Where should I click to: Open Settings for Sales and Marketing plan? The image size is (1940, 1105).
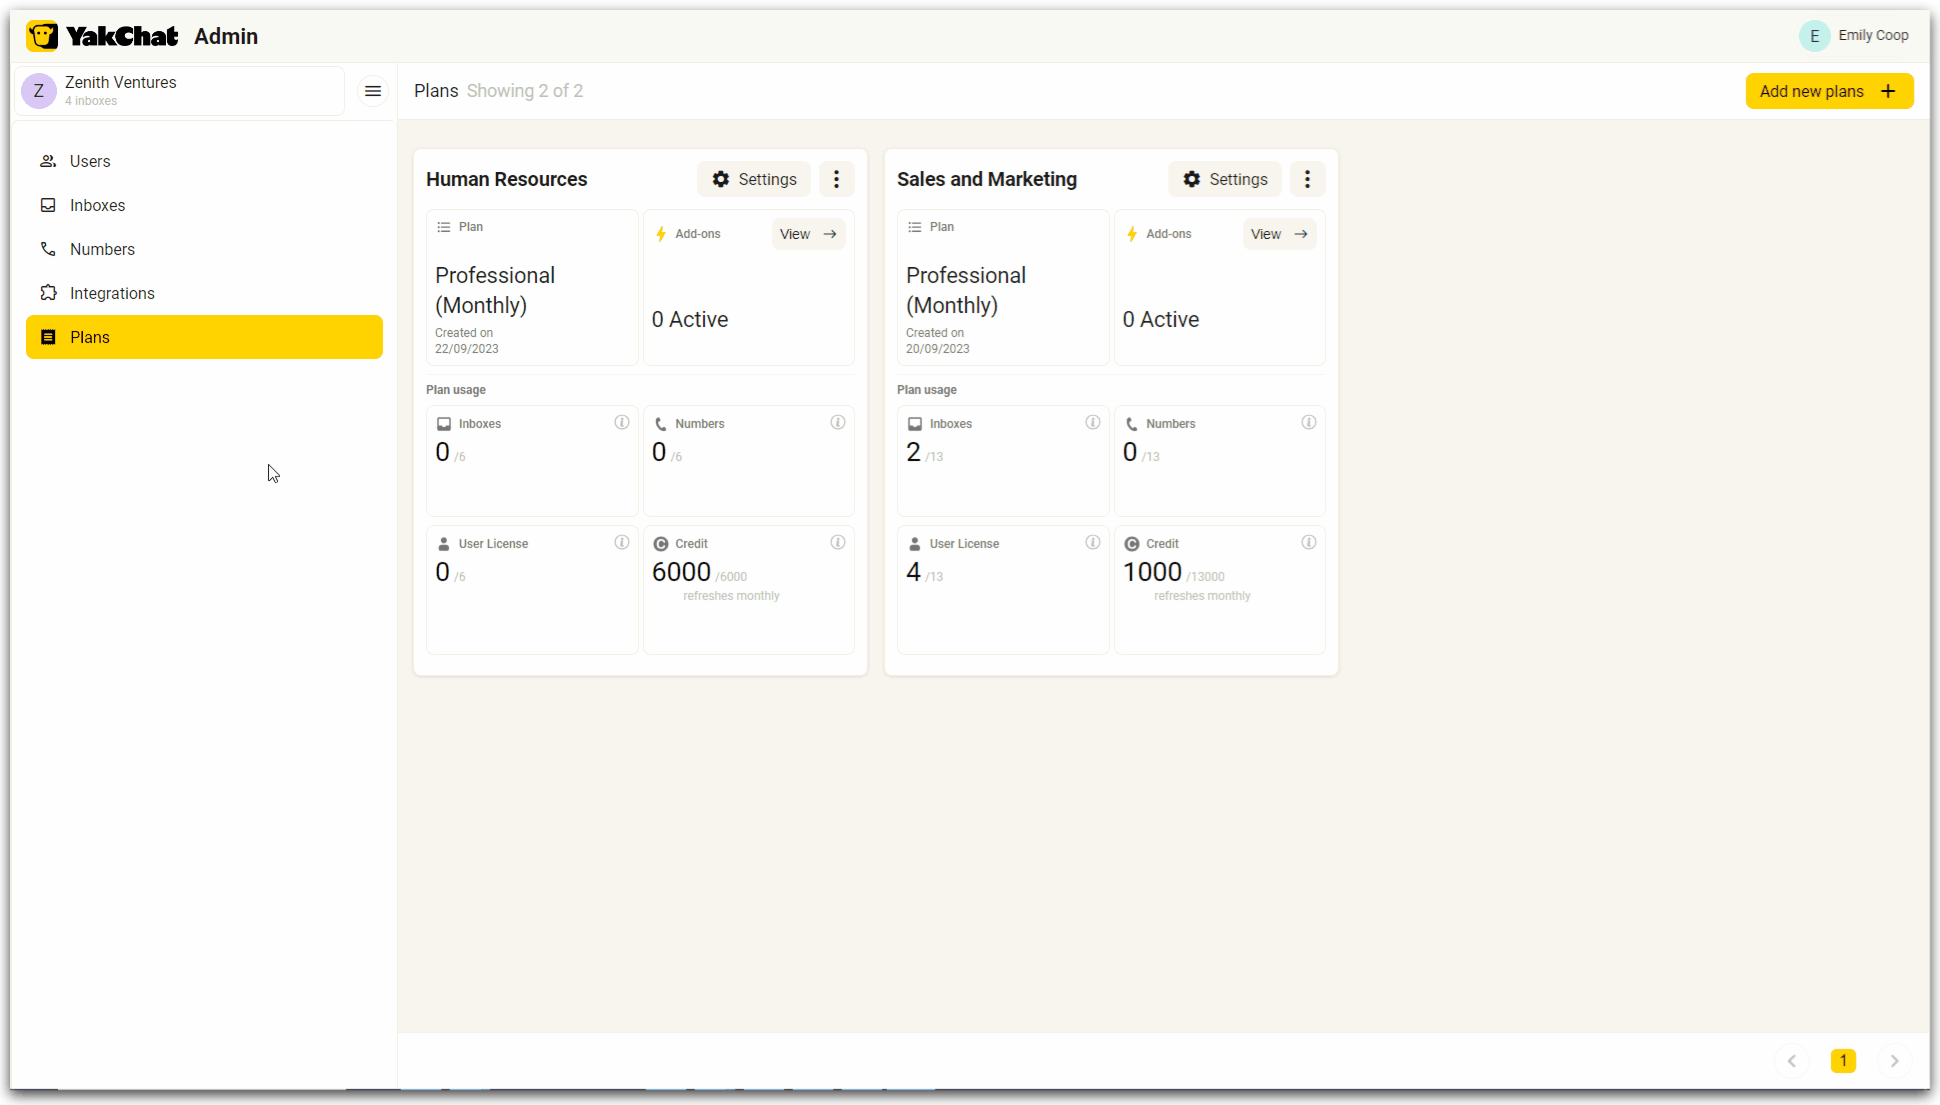coord(1224,179)
